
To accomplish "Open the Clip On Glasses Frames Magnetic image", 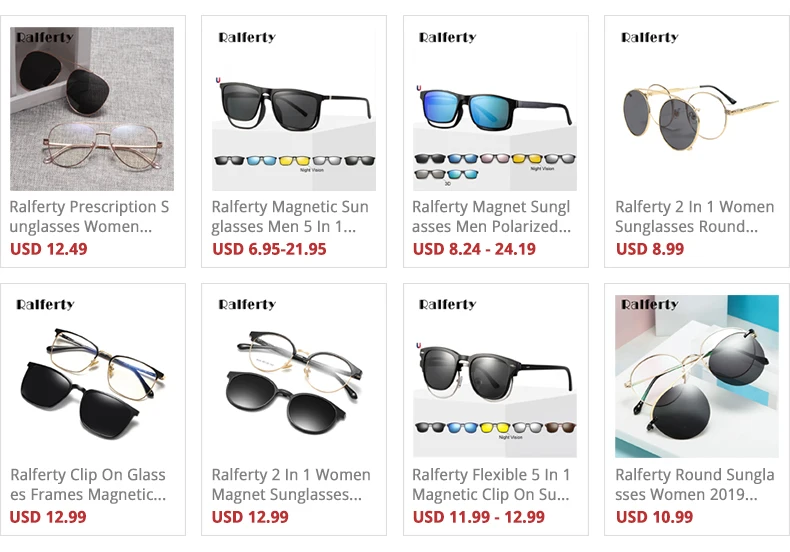I will [x=92, y=376].
